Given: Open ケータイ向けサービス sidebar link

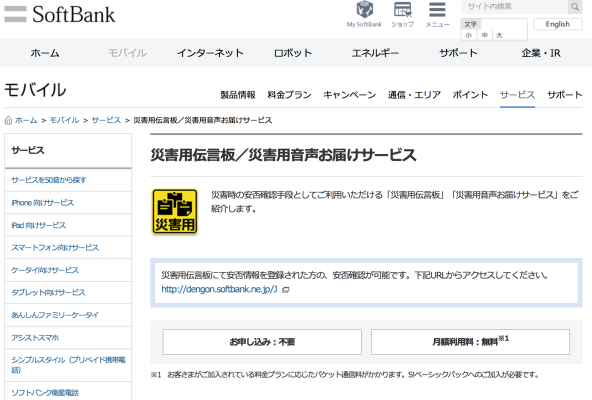Looking at the screenshot, I should pos(68,270).
